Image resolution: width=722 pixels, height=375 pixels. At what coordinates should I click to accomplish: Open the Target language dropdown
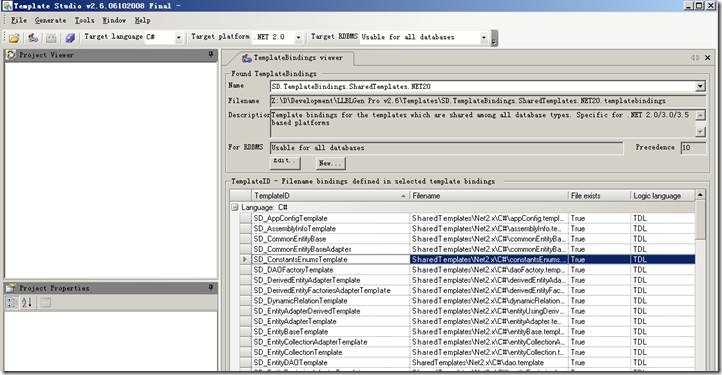coord(179,37)
